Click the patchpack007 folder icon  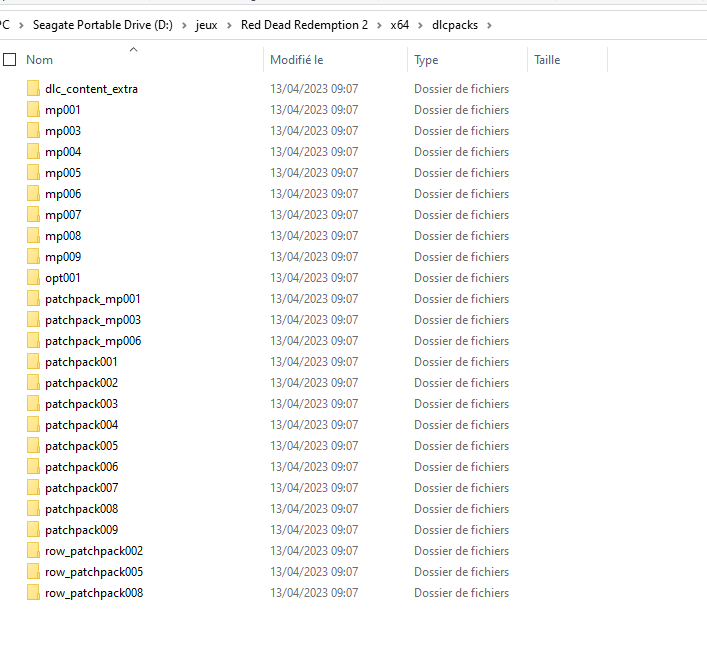33,487
